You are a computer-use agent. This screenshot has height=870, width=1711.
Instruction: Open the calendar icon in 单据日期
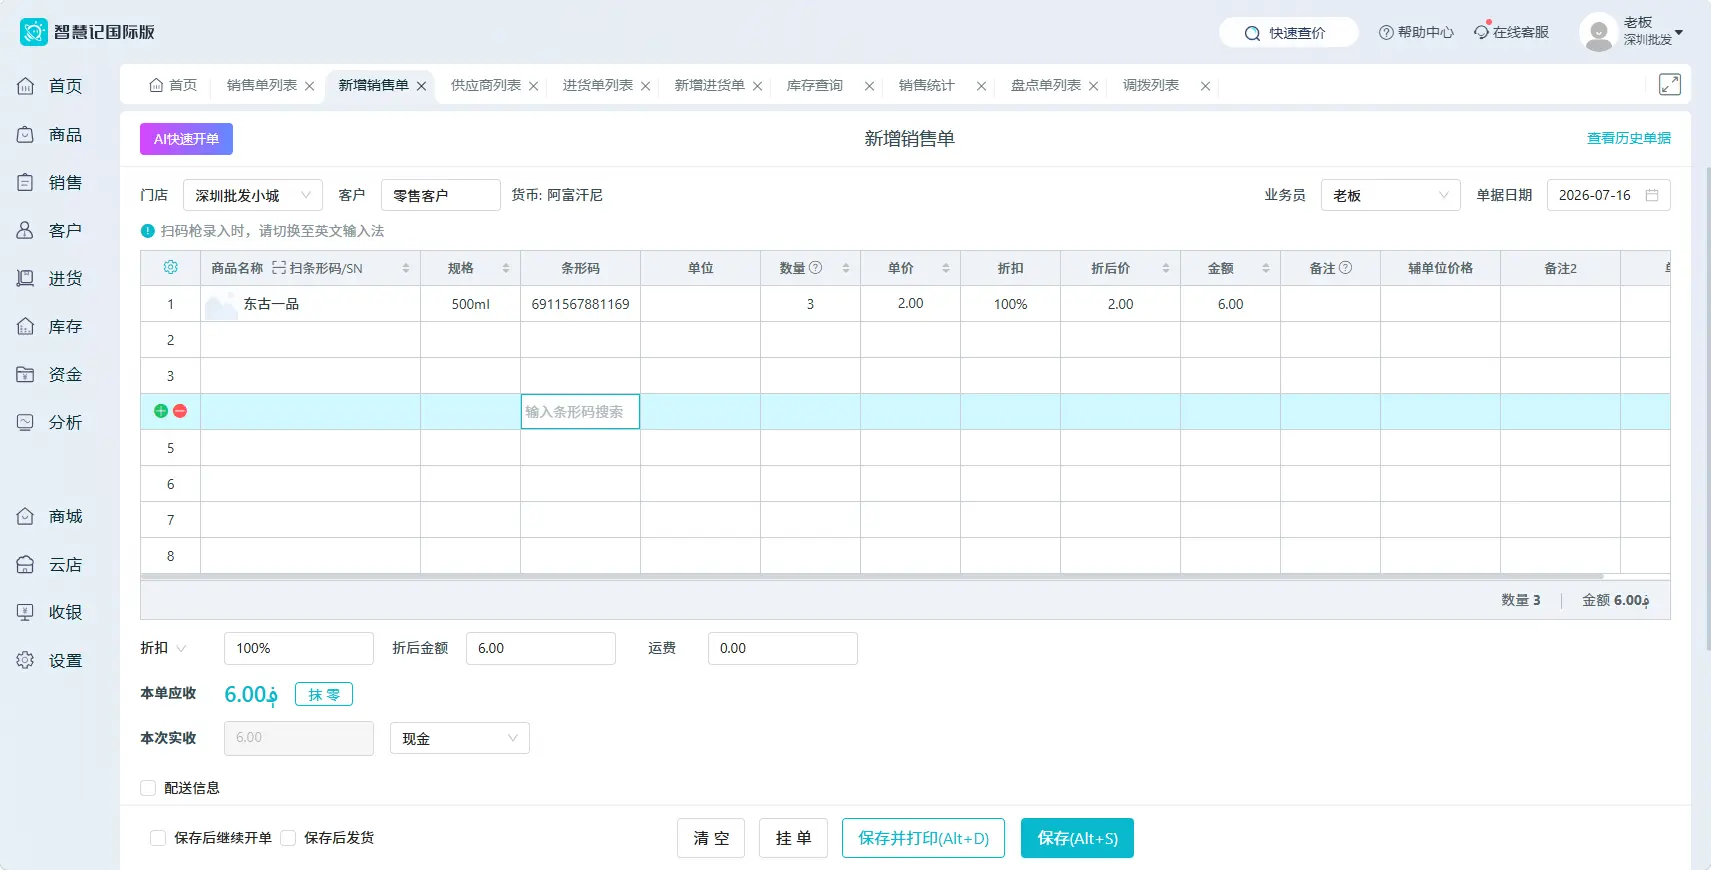(1652, 196)
